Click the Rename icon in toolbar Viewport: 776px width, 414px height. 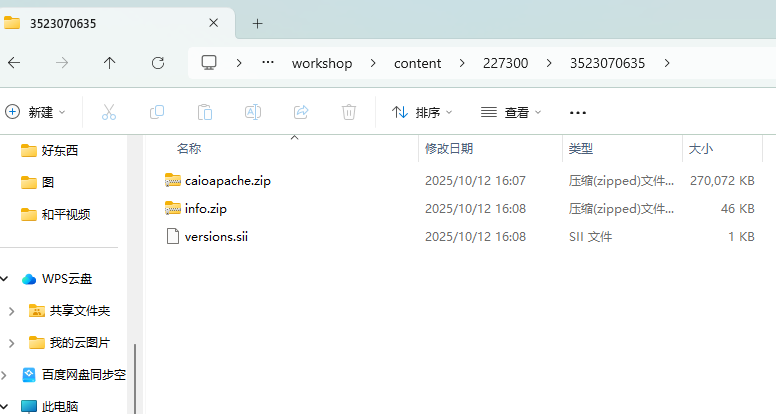pos(253,112)
